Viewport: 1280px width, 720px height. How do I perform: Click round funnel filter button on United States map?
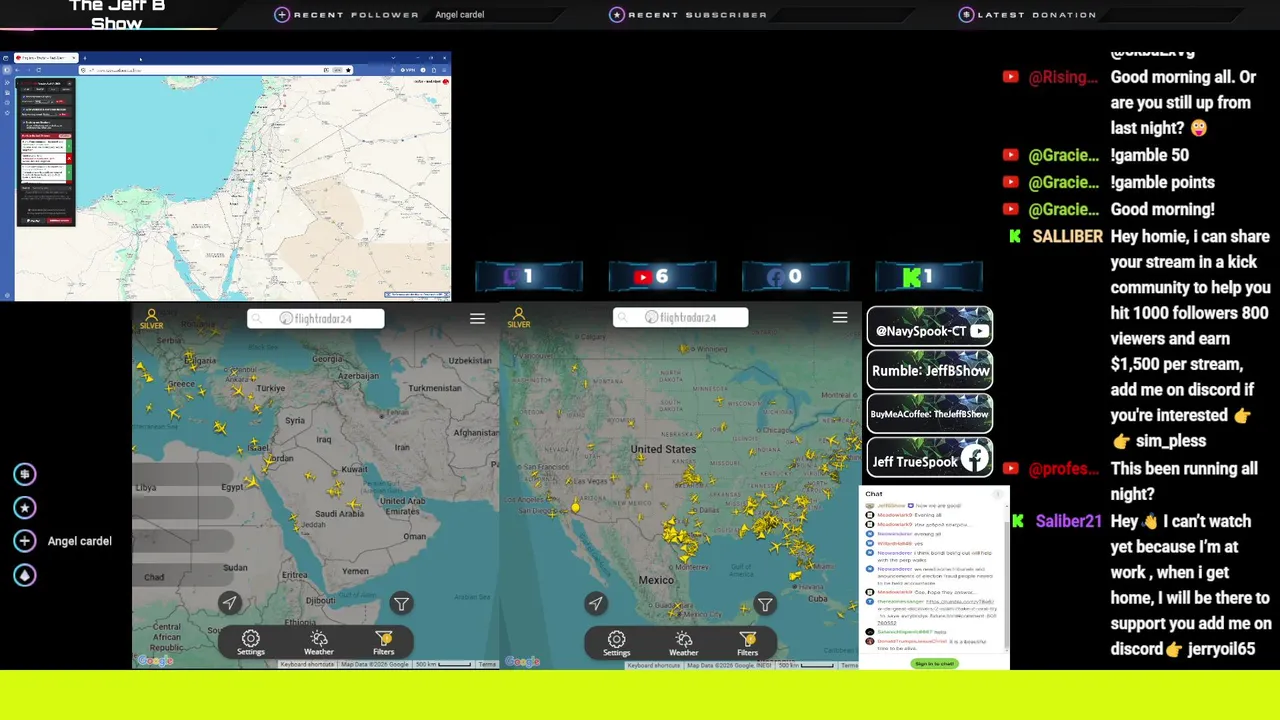click(x=765, y=604)
